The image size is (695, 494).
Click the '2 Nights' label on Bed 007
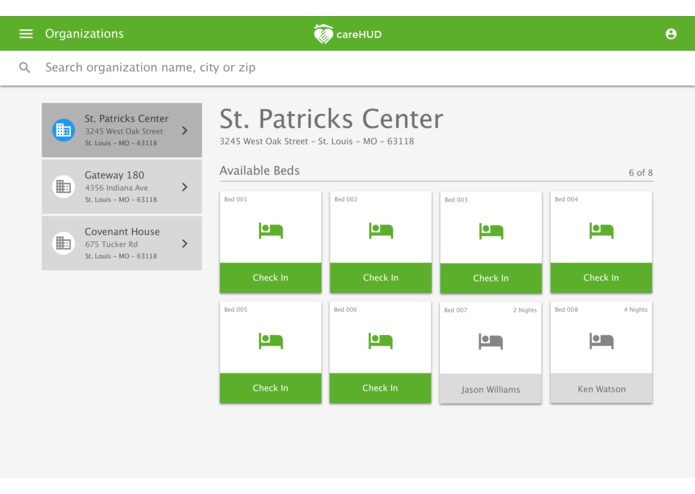[525, 310]
